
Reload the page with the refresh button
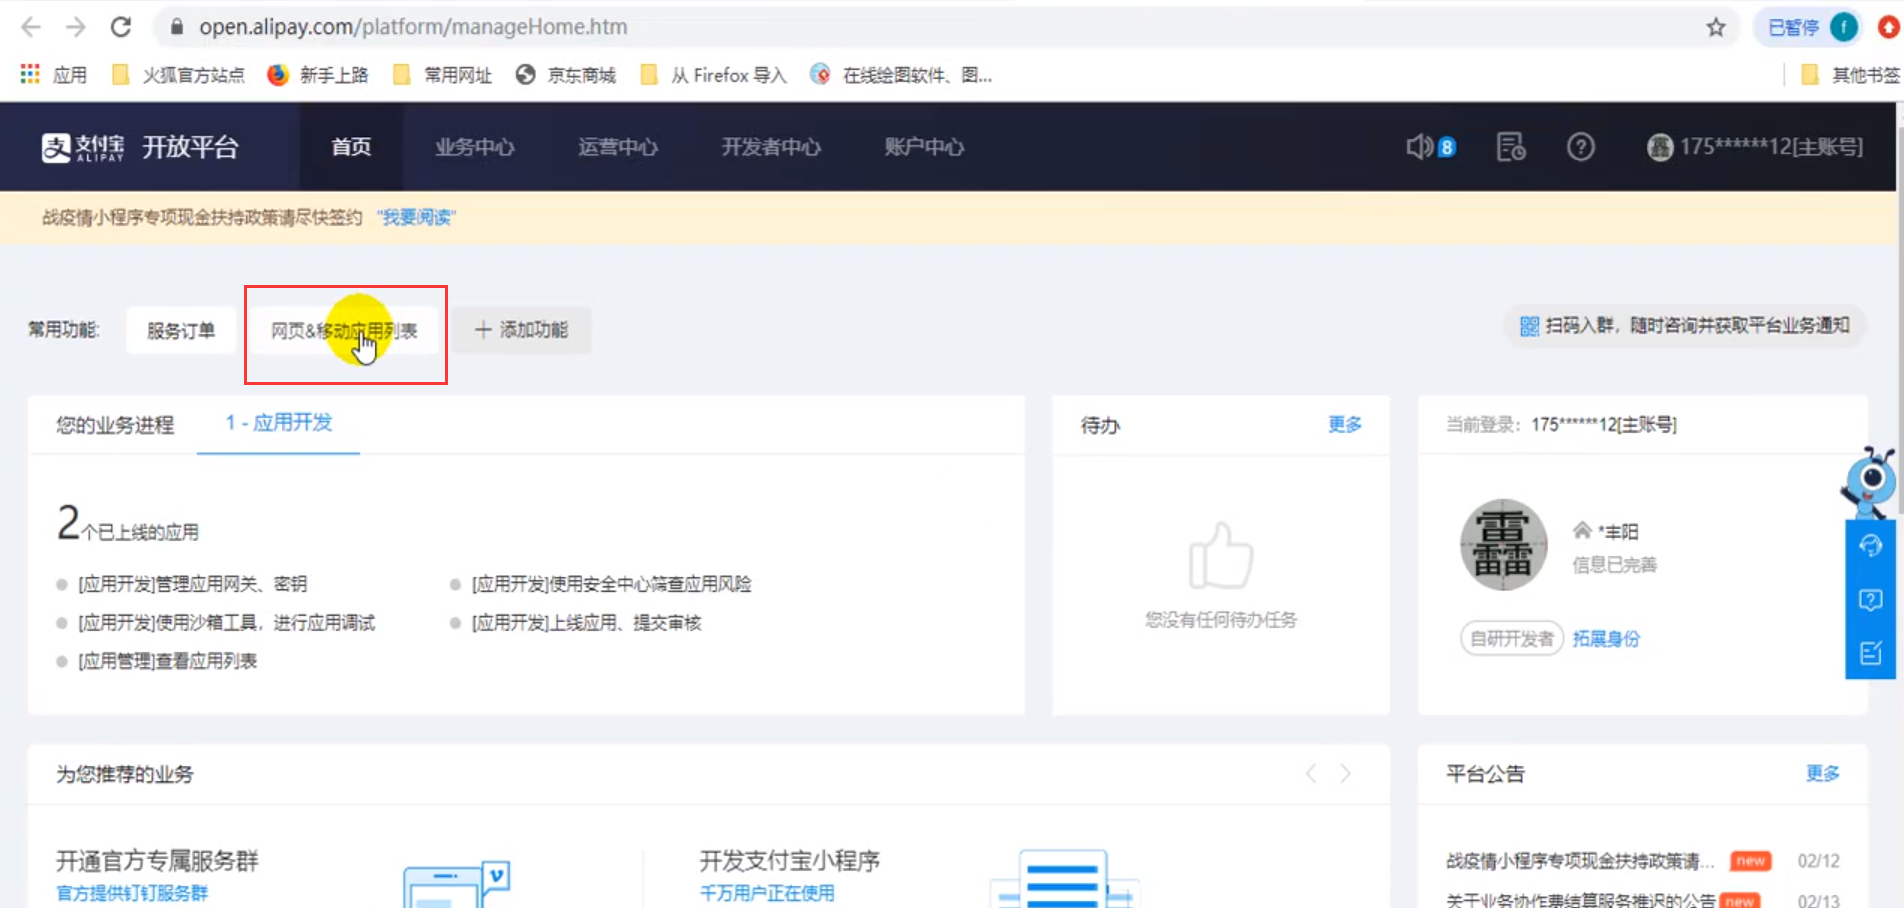point(121,27)
